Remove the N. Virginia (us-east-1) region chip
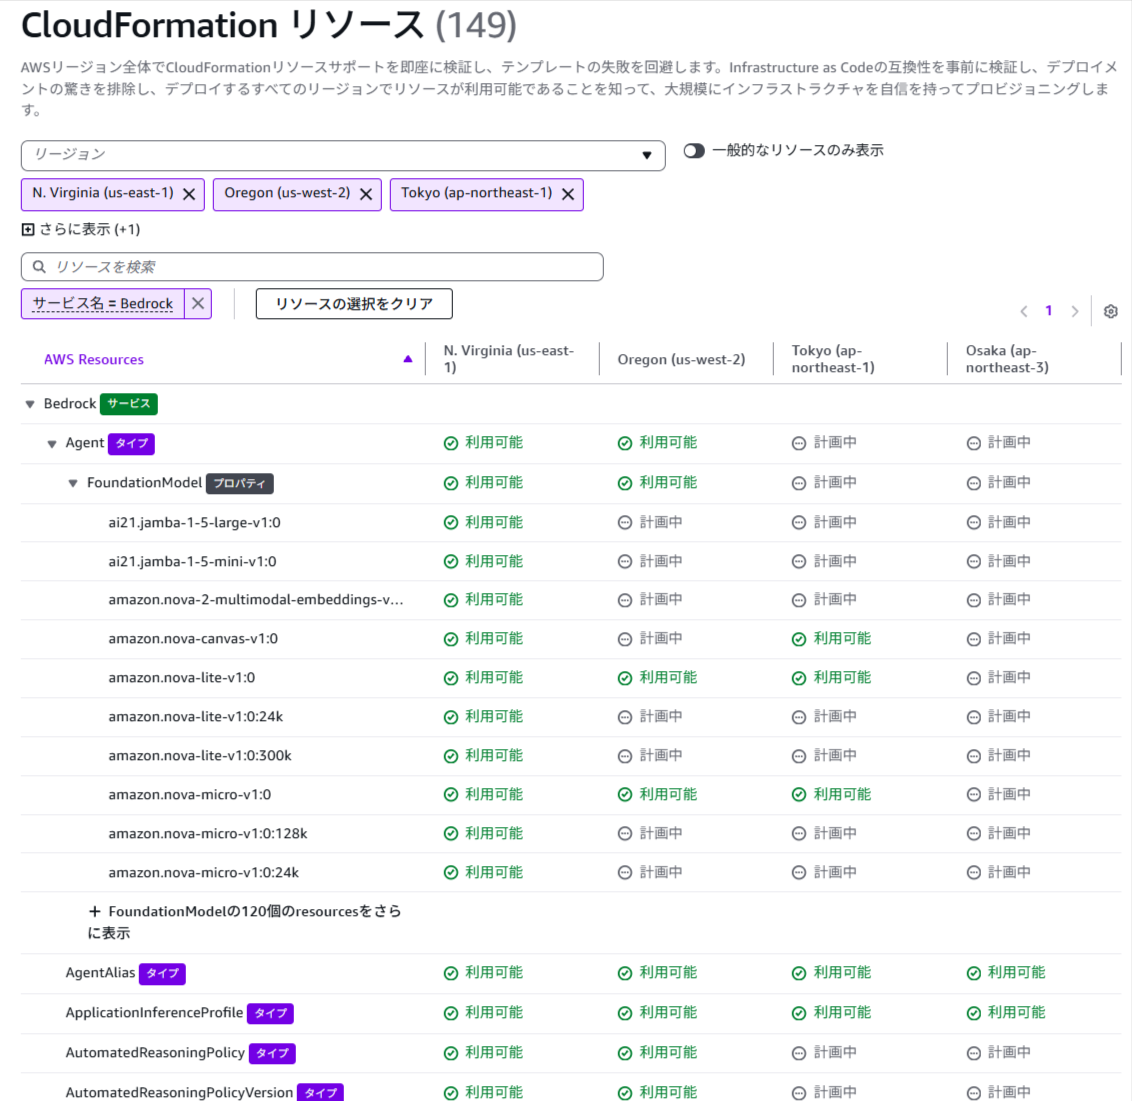This screenshot has height=1101, width=1132. click(x=189, y=194)
